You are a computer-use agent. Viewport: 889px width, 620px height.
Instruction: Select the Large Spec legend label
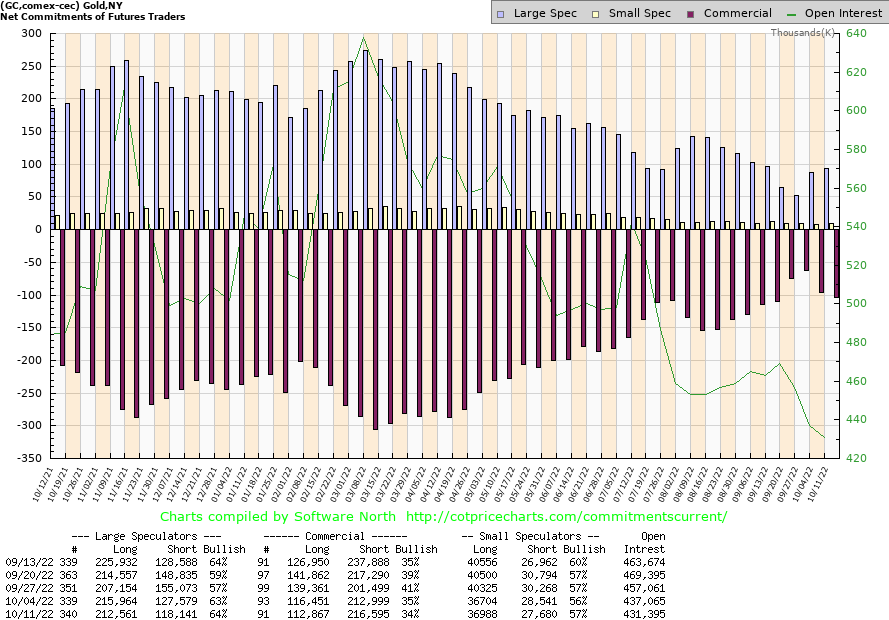tap(544, 13)
